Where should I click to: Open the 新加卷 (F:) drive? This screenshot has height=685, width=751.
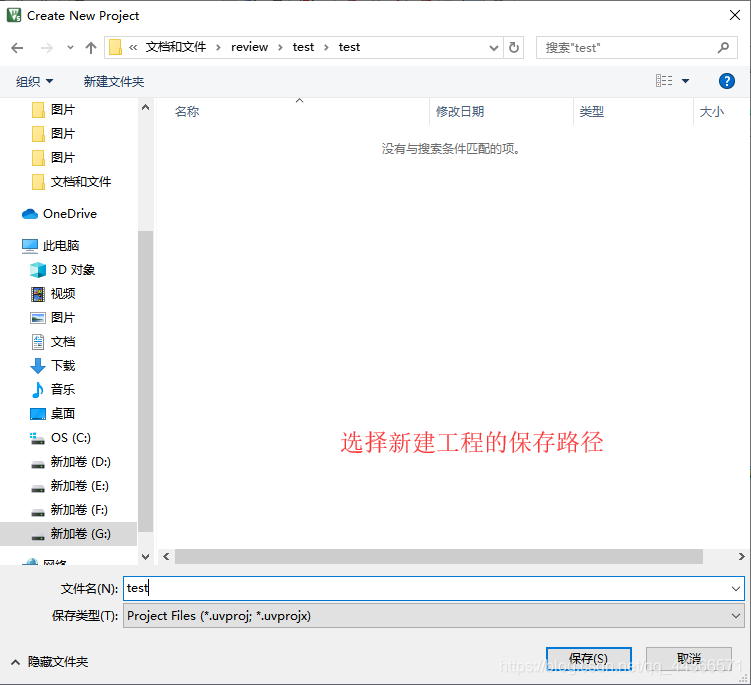click(x=79, y=510)
